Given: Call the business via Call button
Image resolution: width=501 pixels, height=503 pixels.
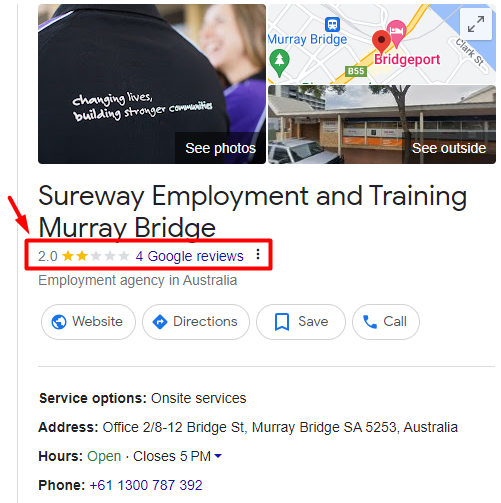Looking at the screenshot, I should coord(386,322).
